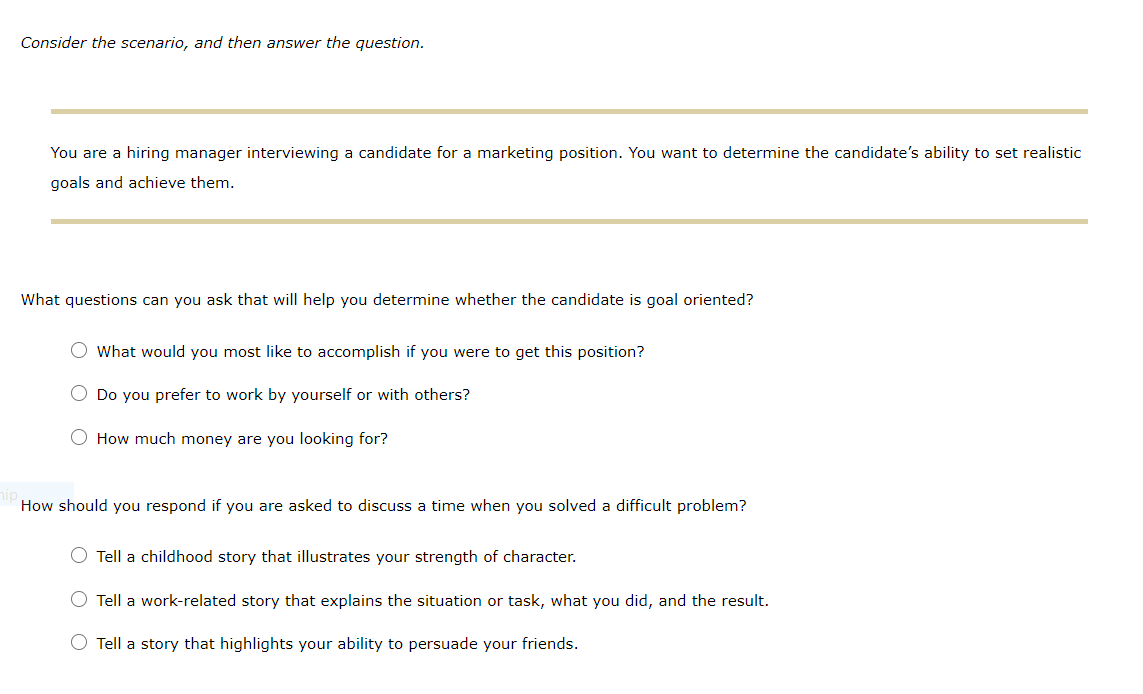
Task: Click the upper tan divider bar
Action: (568, 108)
